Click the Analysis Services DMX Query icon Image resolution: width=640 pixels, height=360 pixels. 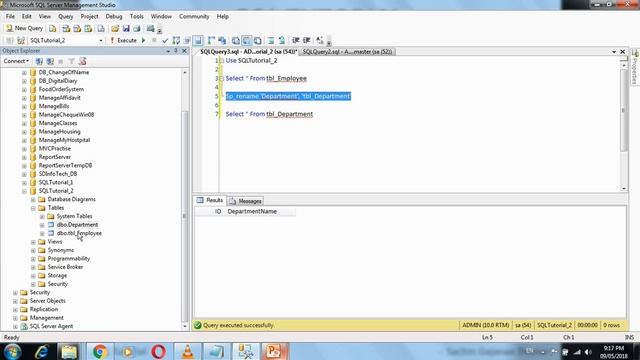[x=77, y=29]
